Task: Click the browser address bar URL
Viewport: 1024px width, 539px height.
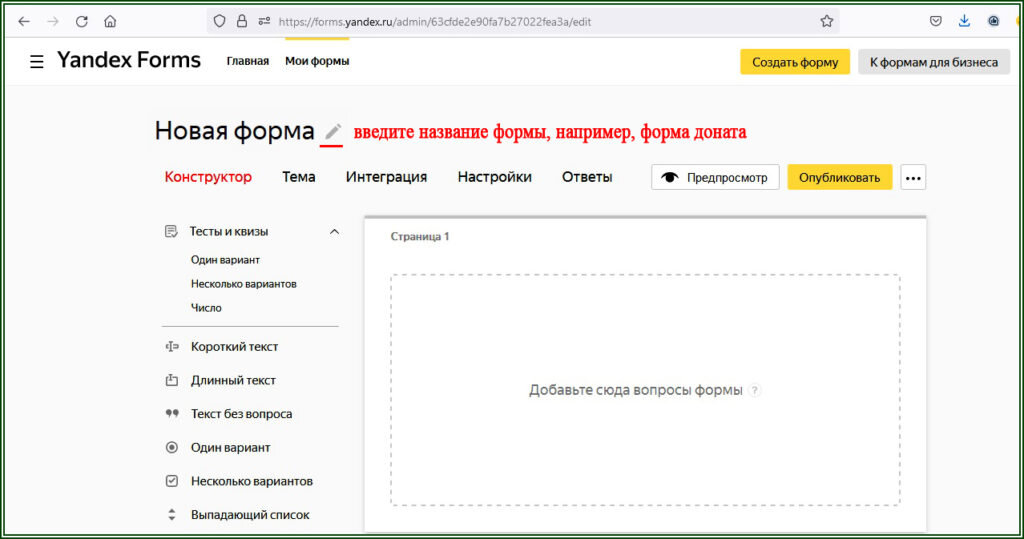Action: (435, 22)
